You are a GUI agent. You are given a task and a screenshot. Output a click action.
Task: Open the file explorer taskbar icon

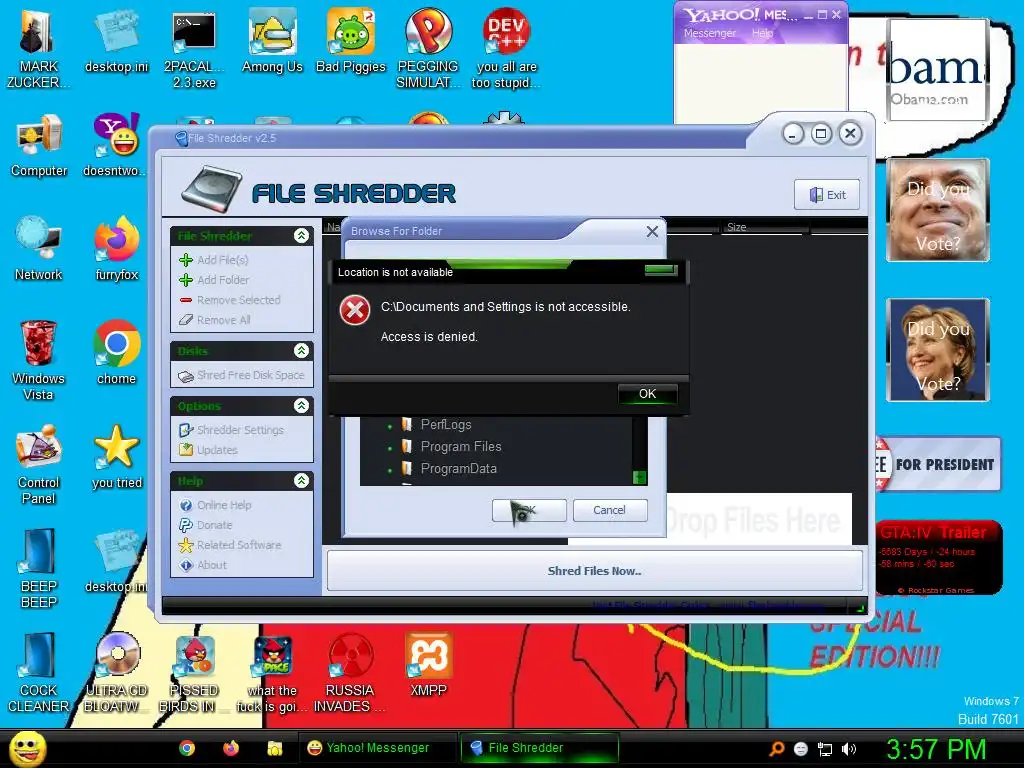274,748
